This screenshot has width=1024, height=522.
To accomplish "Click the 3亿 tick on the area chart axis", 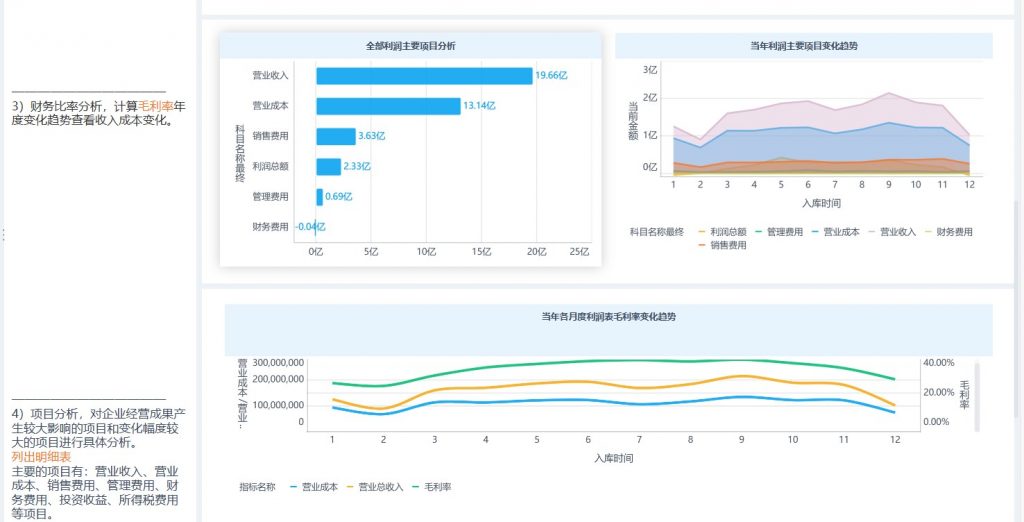I will [x=650, y=70].
